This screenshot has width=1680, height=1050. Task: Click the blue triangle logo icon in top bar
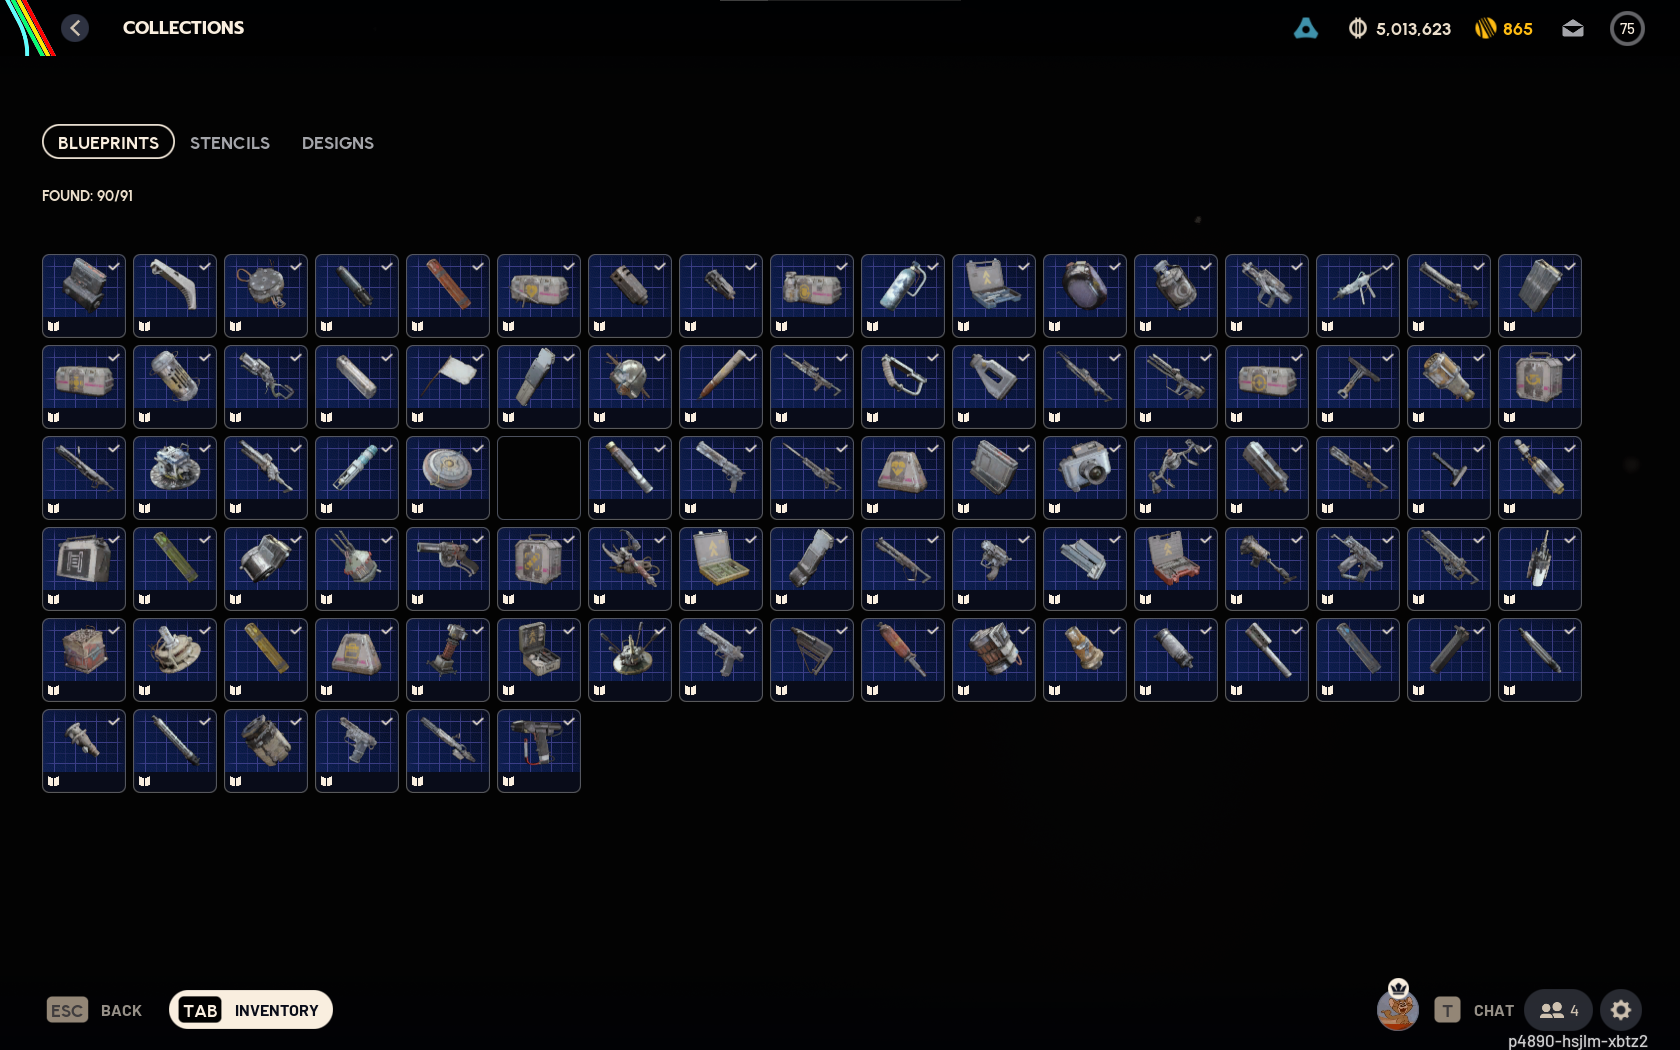coord(1306,28)
